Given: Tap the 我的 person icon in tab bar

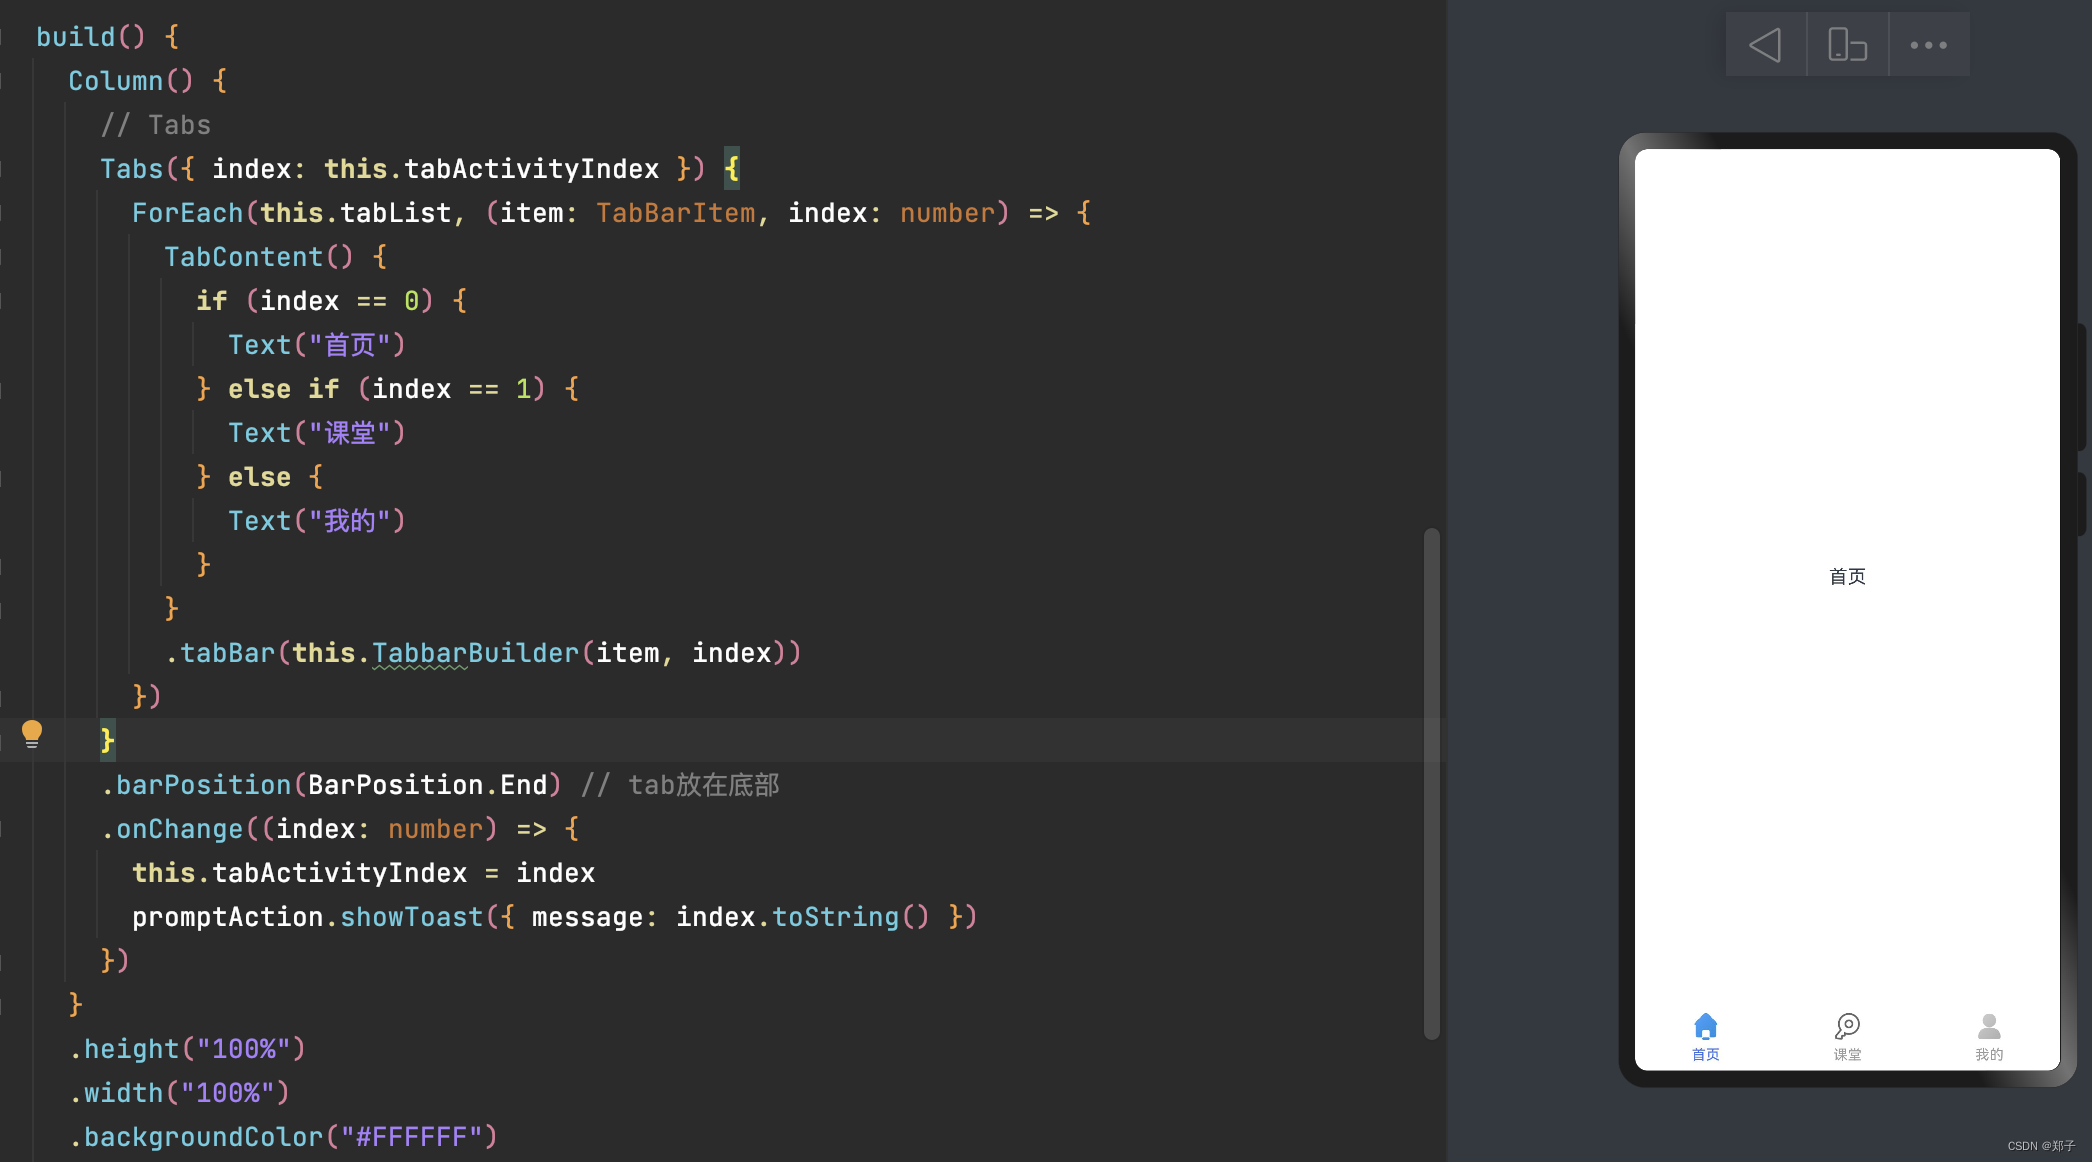Looking at the screenshot, I should (1989, 1026).
